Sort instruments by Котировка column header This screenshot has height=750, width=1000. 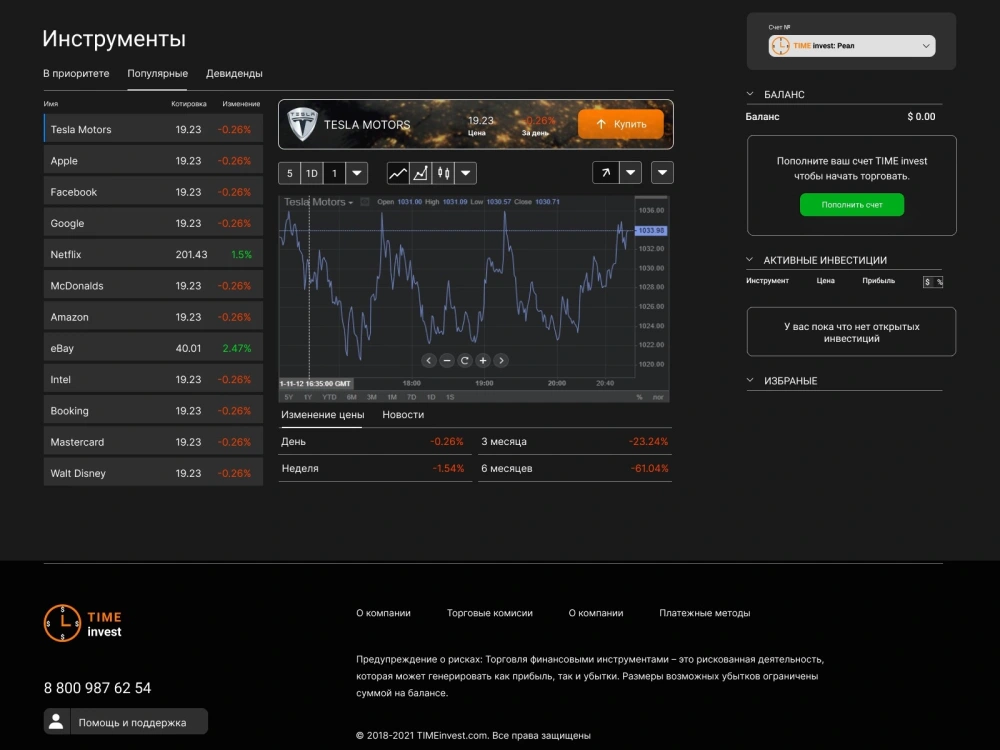[189, 103]
